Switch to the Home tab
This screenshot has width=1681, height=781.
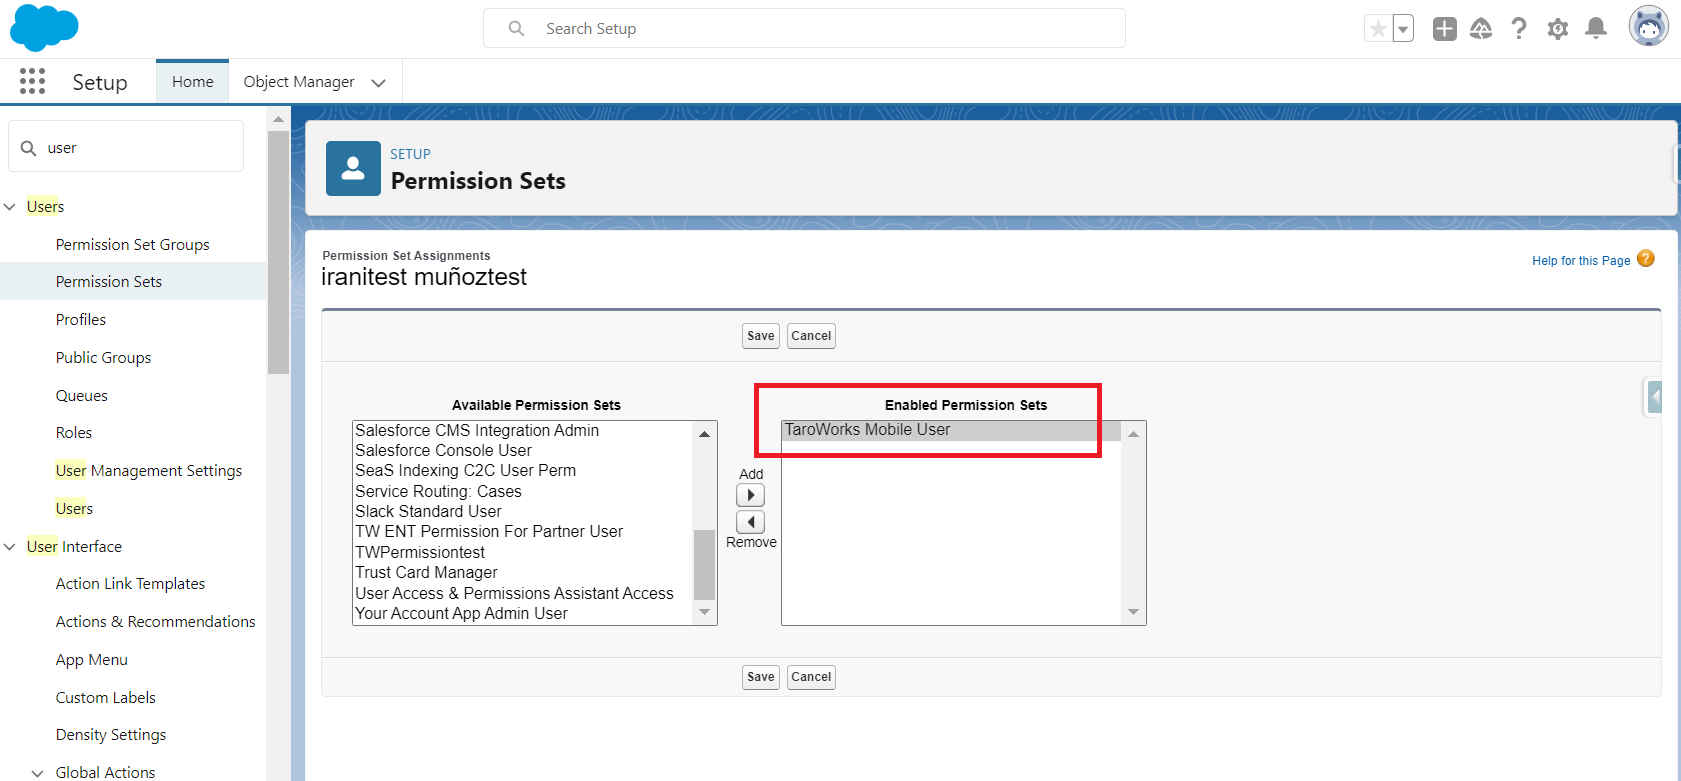click(x=192, y=82)
